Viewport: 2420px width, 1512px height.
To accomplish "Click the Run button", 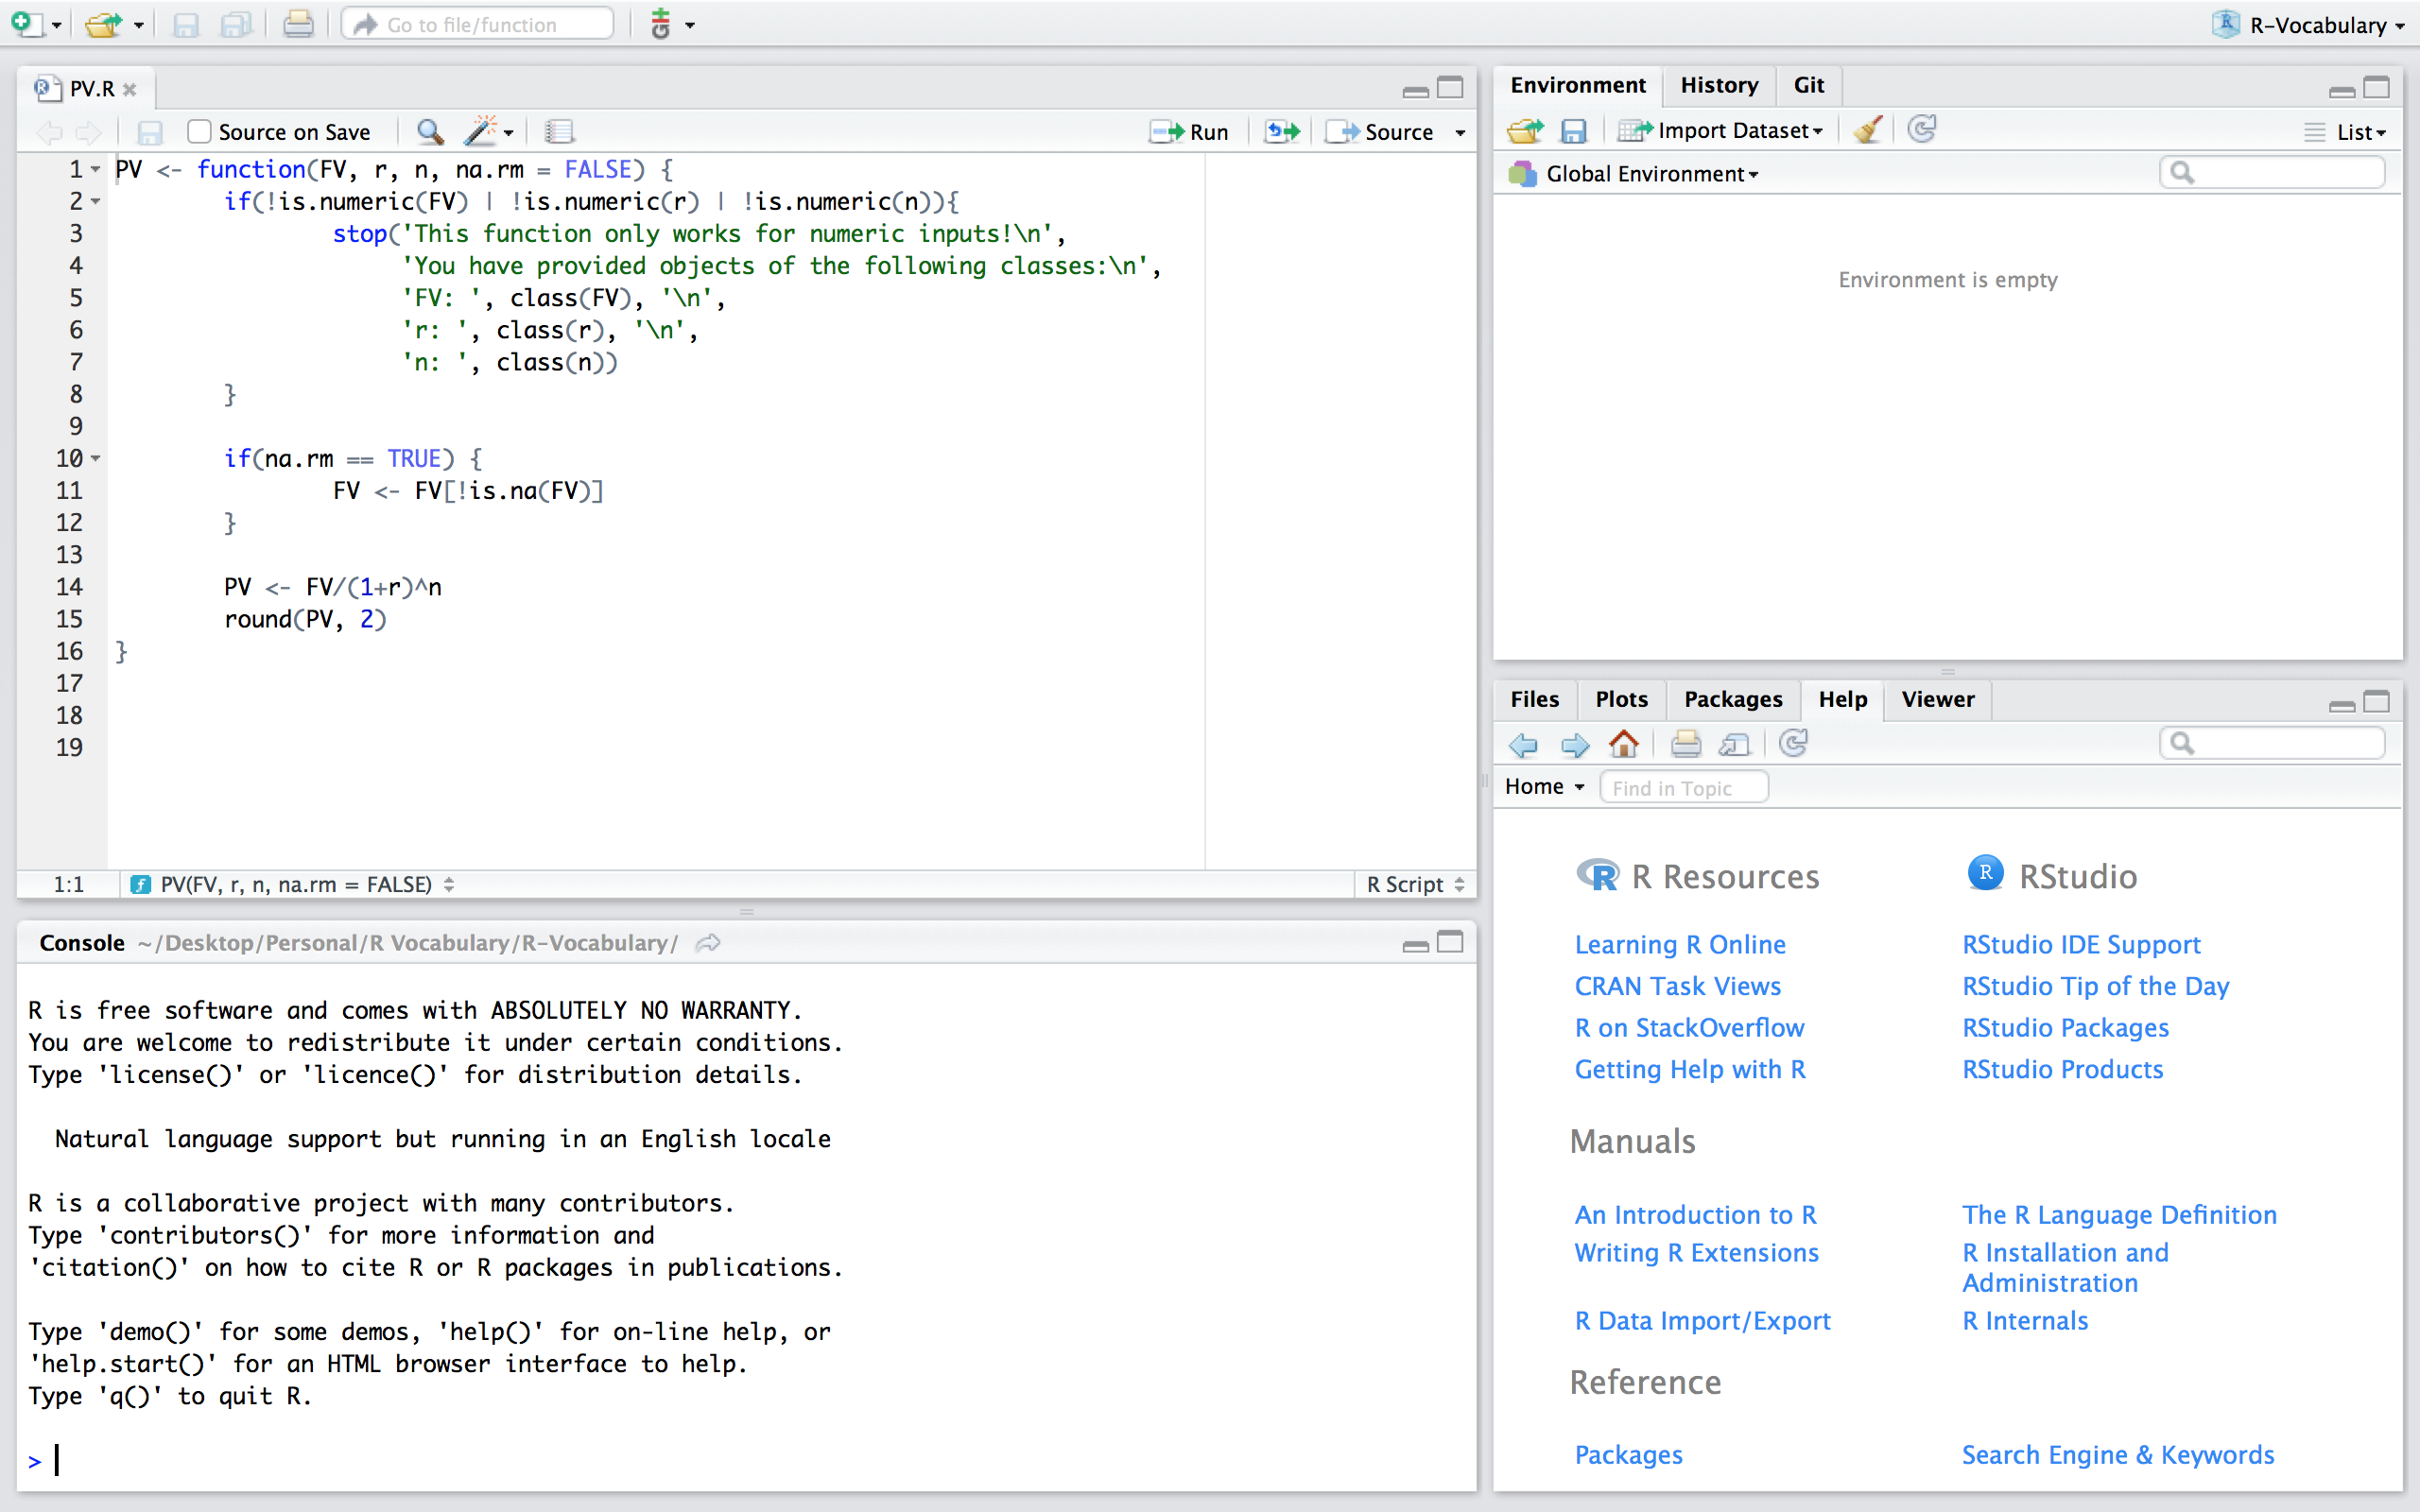I will point(1189,132).
